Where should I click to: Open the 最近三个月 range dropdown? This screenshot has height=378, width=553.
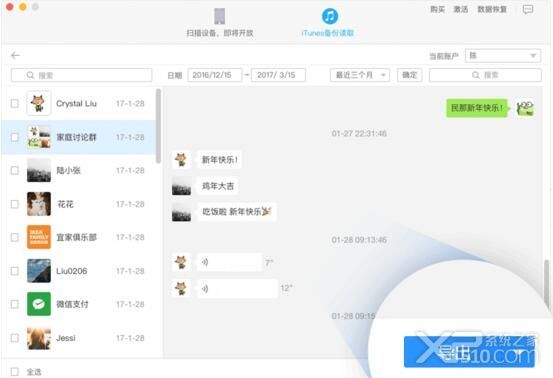pos(360,75)
